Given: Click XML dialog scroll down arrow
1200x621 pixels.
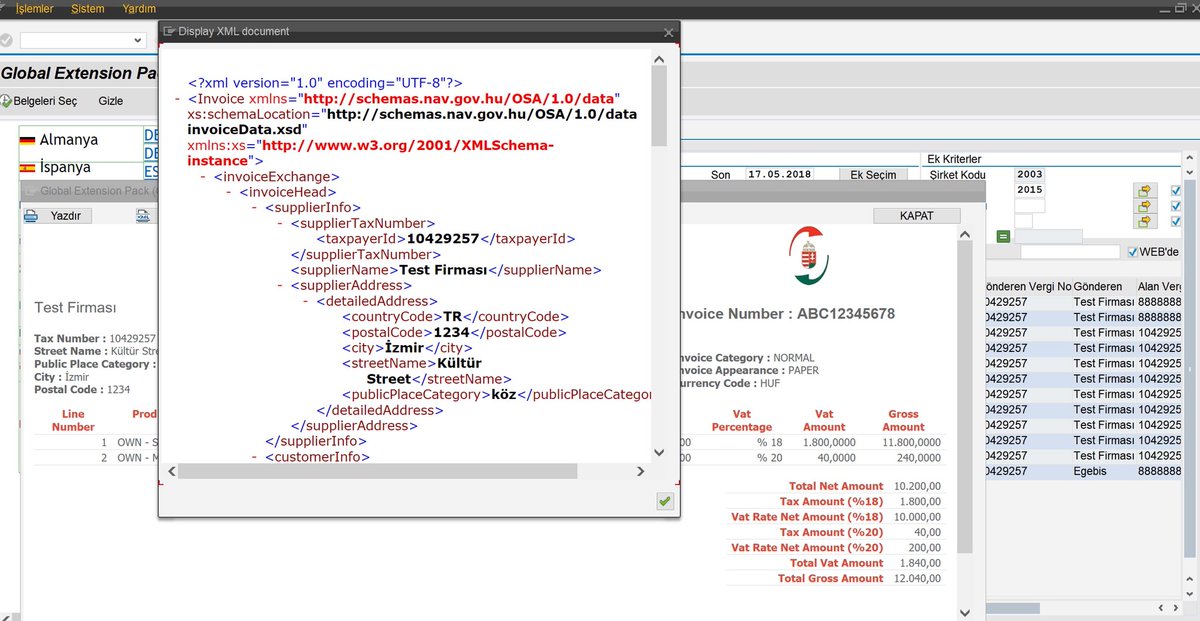Looking at the screenshot, I should [x=659, y=452].
